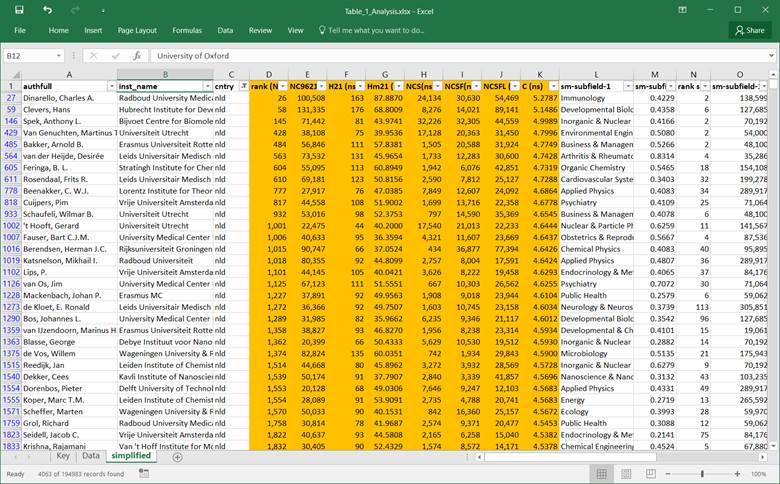Click cell Microbiology
The height and width of the screenshot is (484, 780).
pos(596,354)
